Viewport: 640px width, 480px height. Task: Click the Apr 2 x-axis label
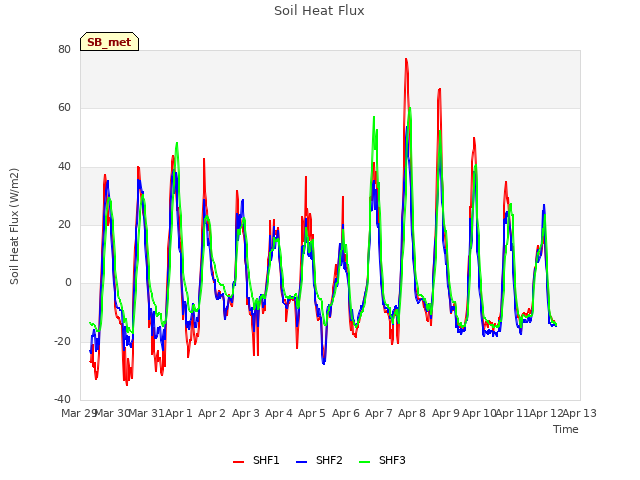[x=212, y=413]
